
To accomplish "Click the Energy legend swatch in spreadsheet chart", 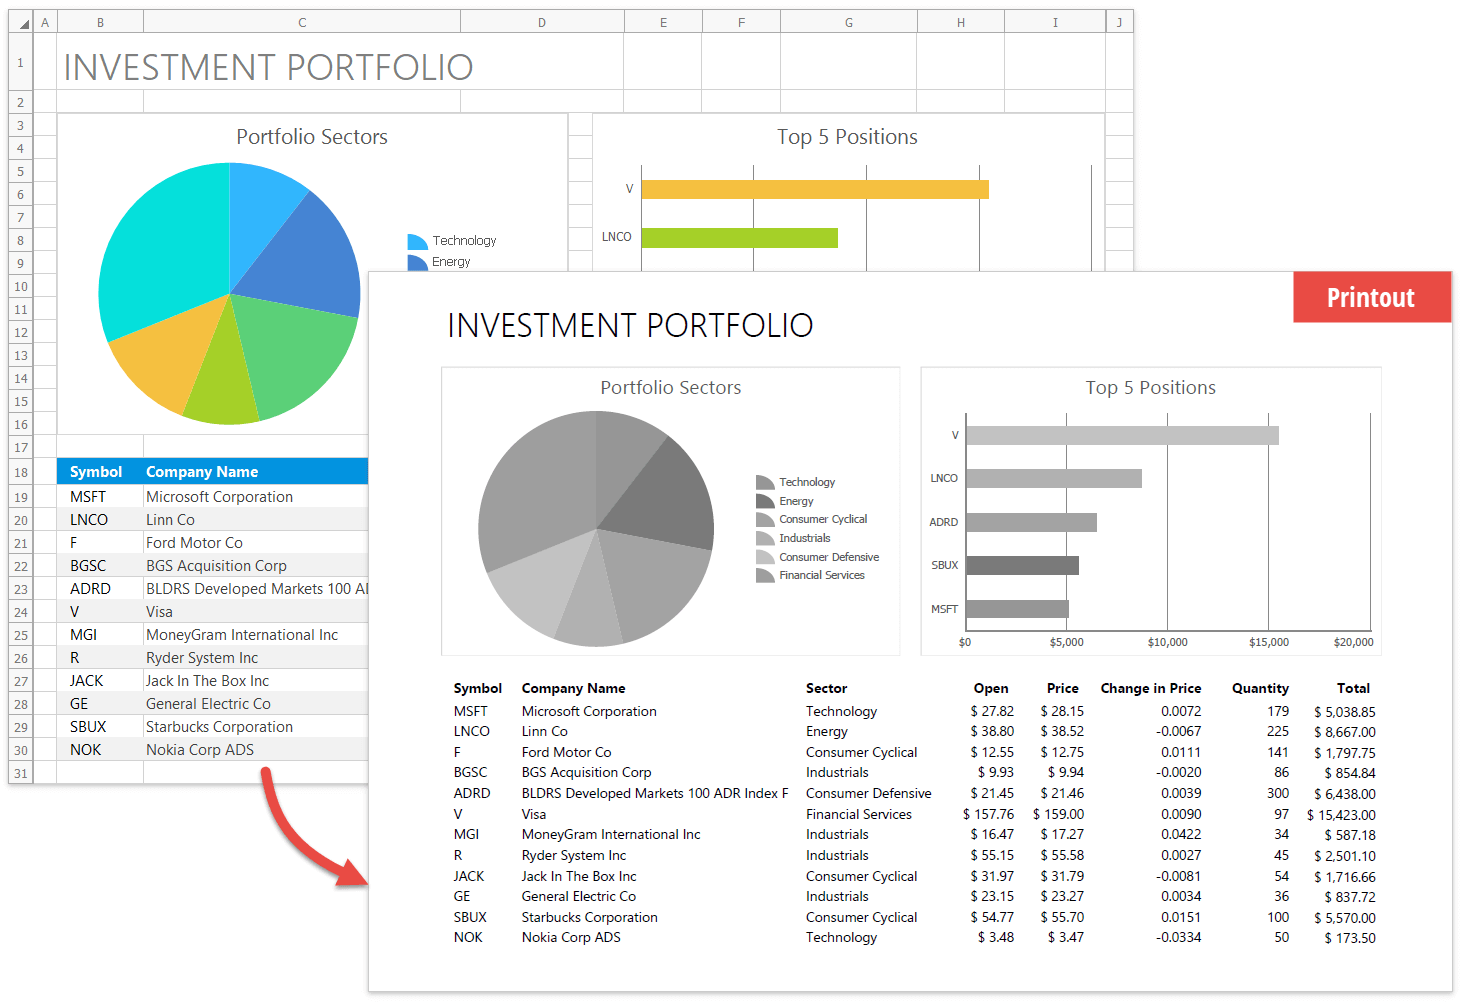I will coord(417,262).
